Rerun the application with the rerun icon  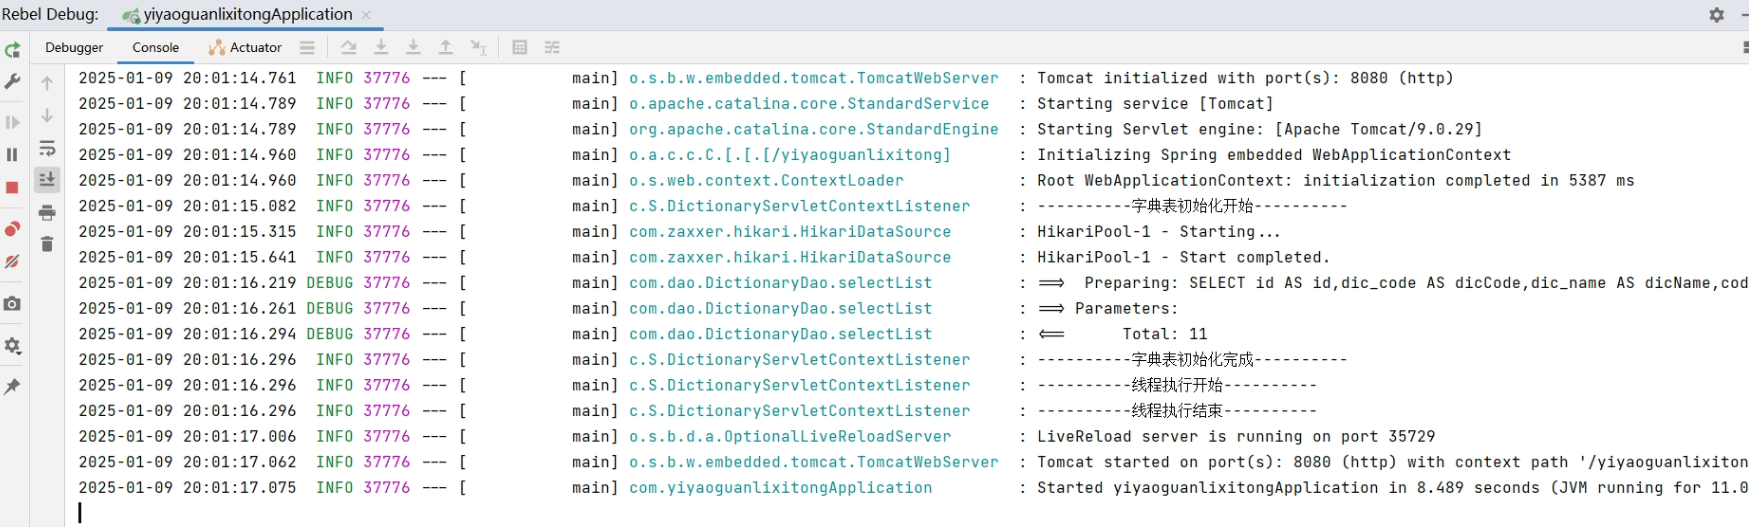point(12,50)
